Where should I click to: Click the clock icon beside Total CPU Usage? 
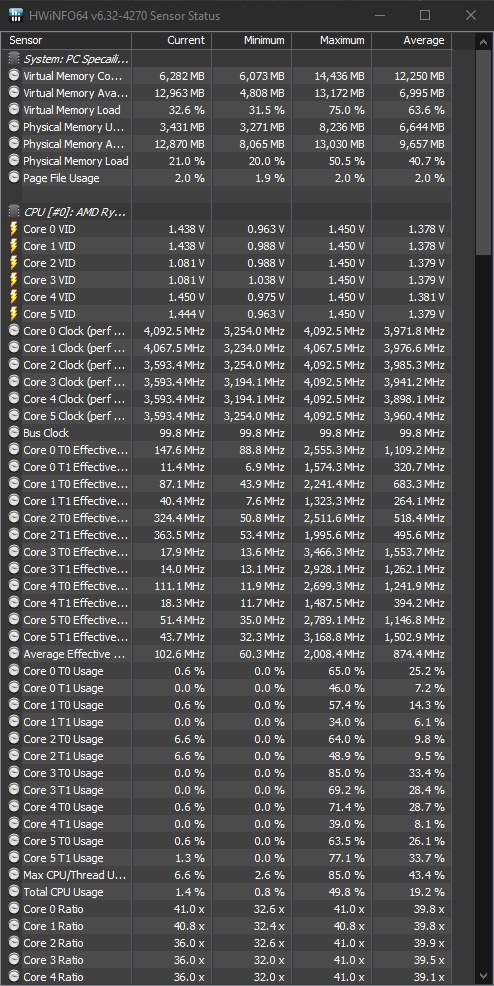point(14,892)
